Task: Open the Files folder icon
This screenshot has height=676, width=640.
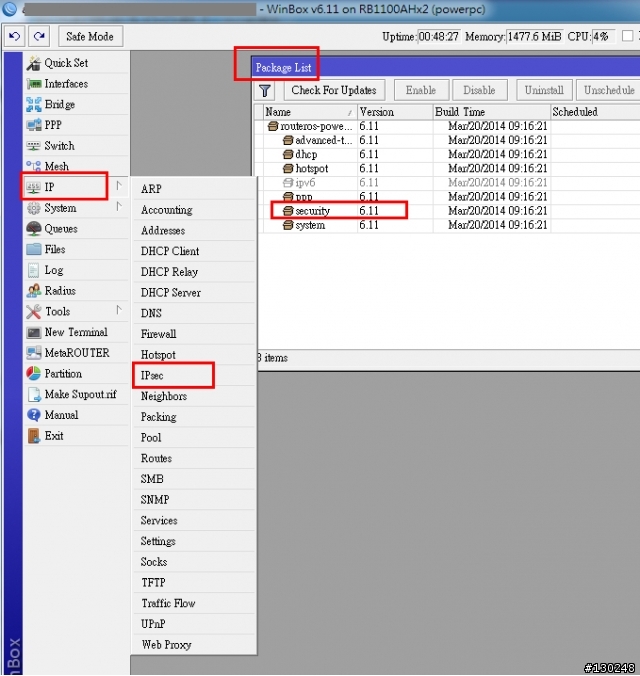Action: tap(34, 249)
